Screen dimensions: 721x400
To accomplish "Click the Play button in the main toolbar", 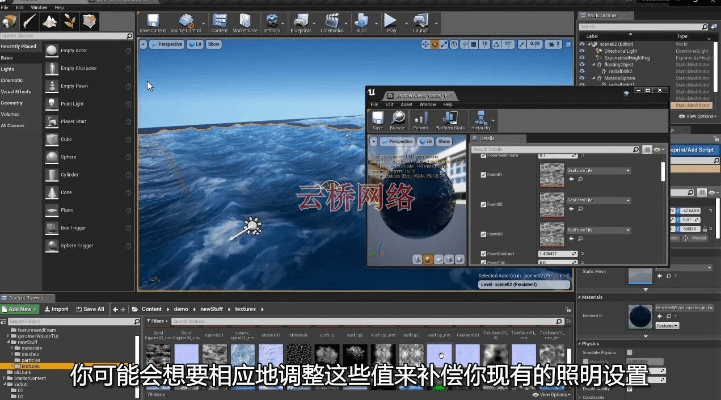I will point(390,22).
